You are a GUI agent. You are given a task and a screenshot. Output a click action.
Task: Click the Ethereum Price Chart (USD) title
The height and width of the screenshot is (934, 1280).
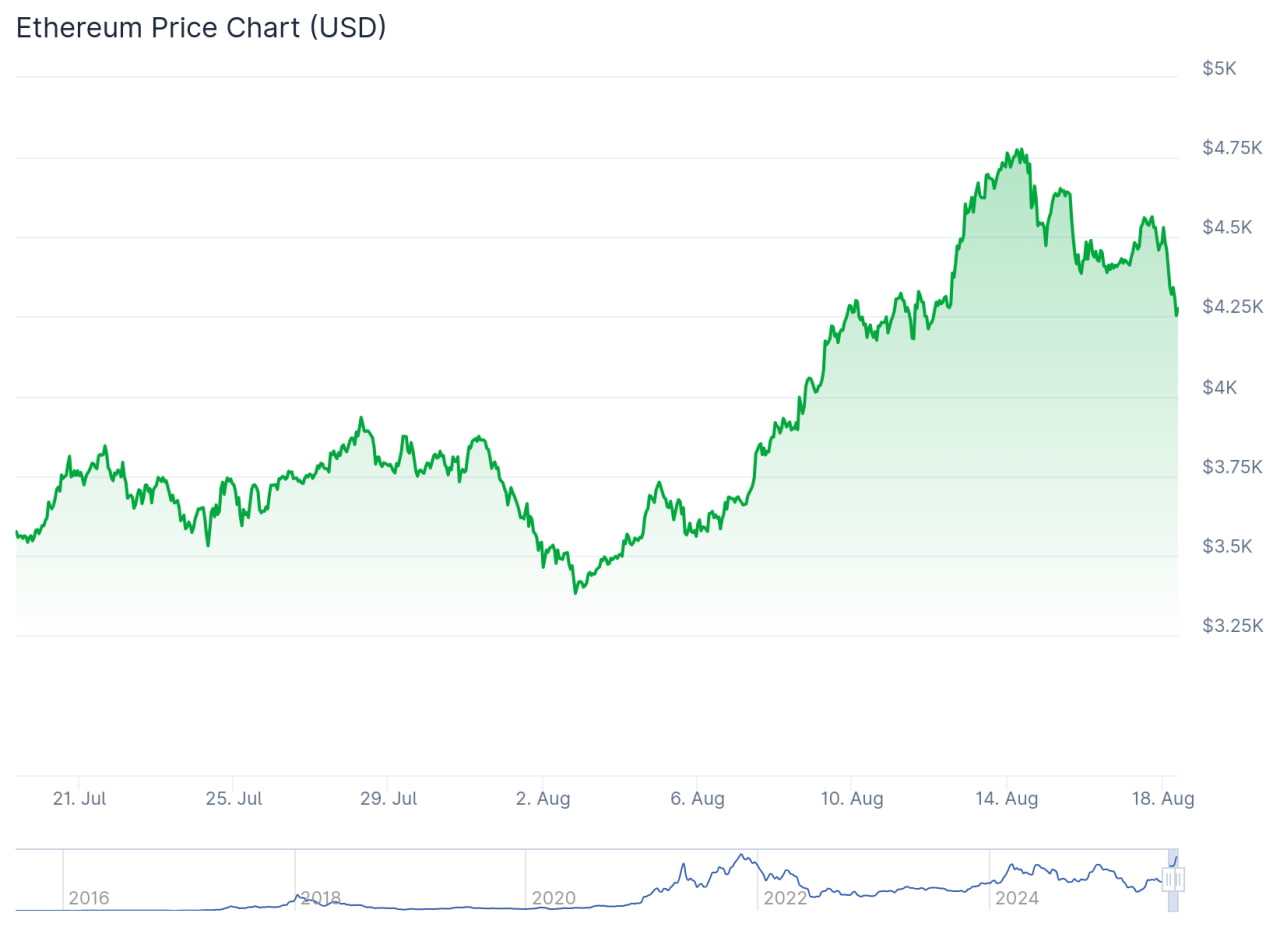pos(201,28)
